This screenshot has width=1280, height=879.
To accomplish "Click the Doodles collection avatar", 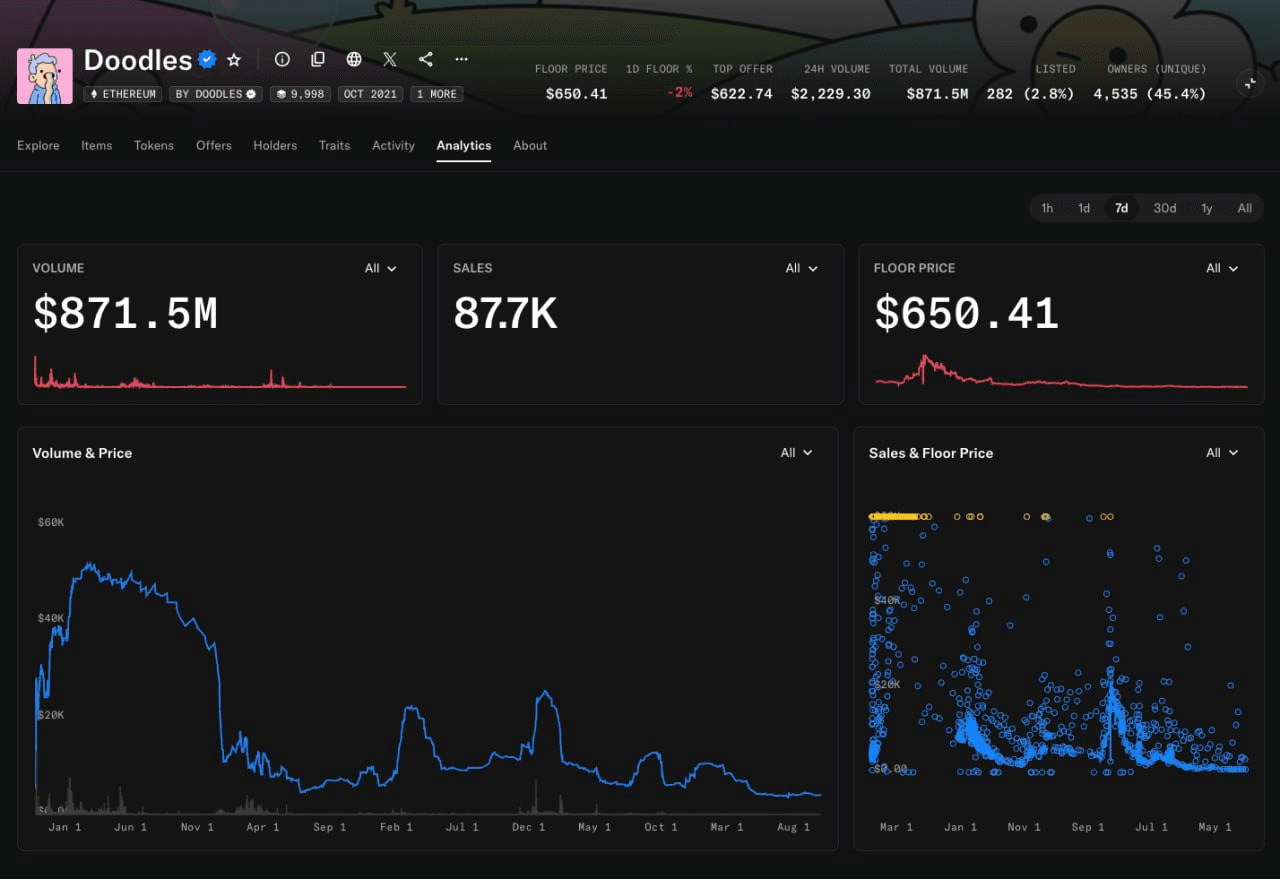I will tap(45, 76).
